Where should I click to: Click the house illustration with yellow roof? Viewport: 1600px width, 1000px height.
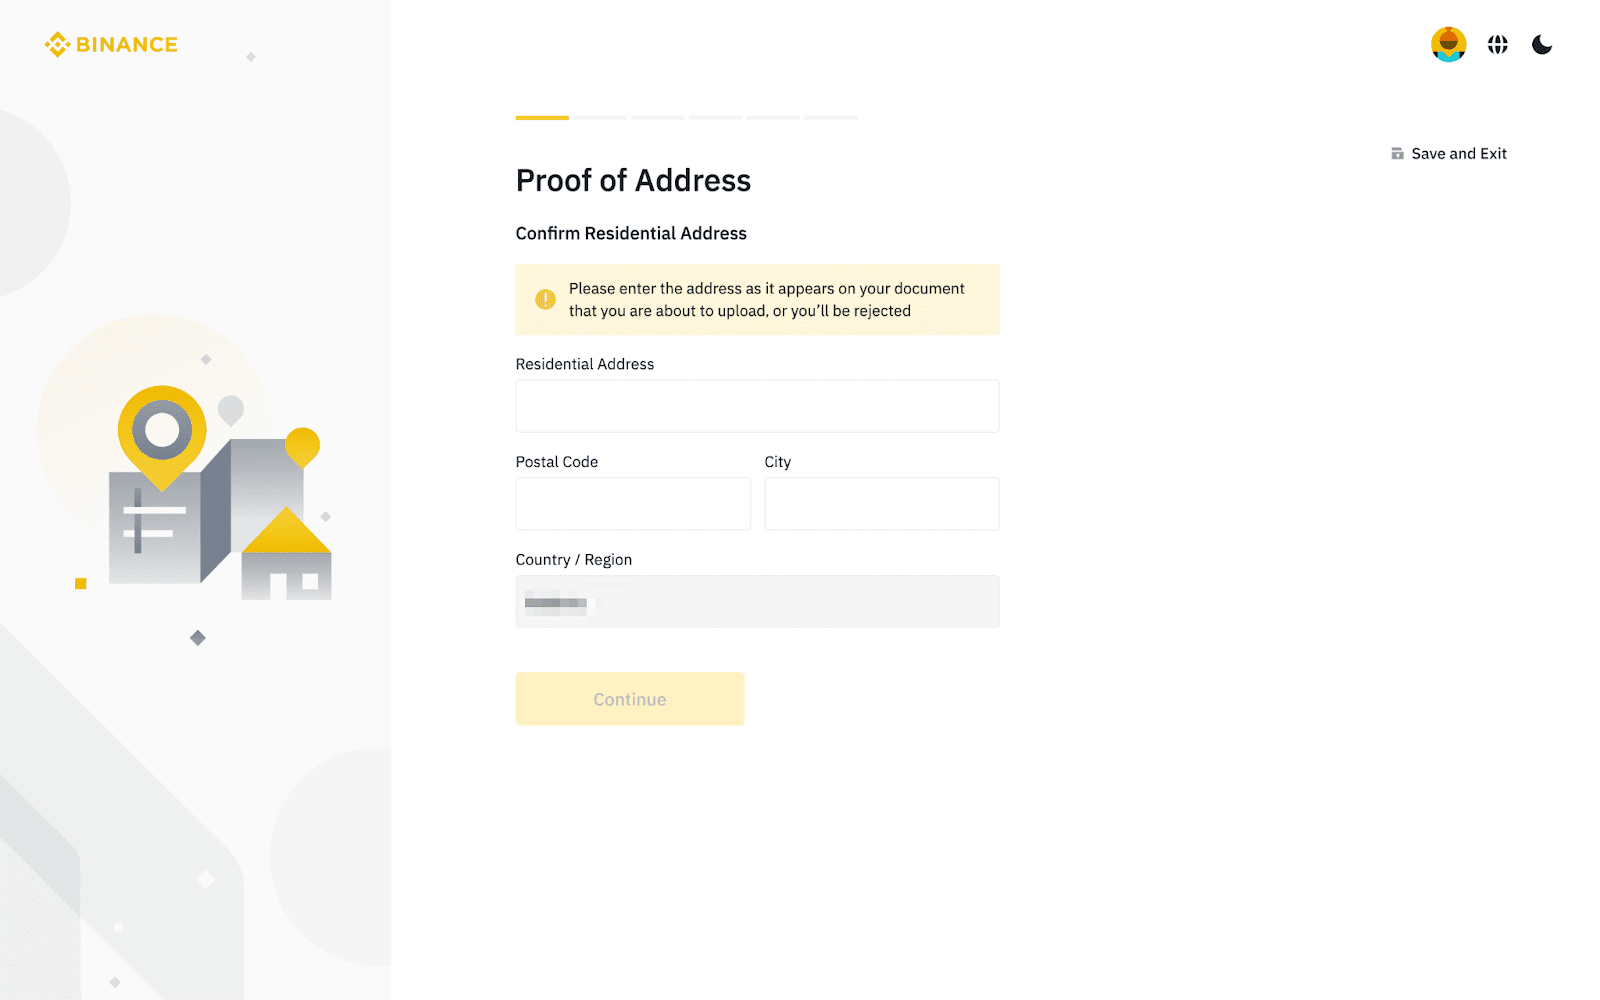pyautogui.click(x=287, y=558)
